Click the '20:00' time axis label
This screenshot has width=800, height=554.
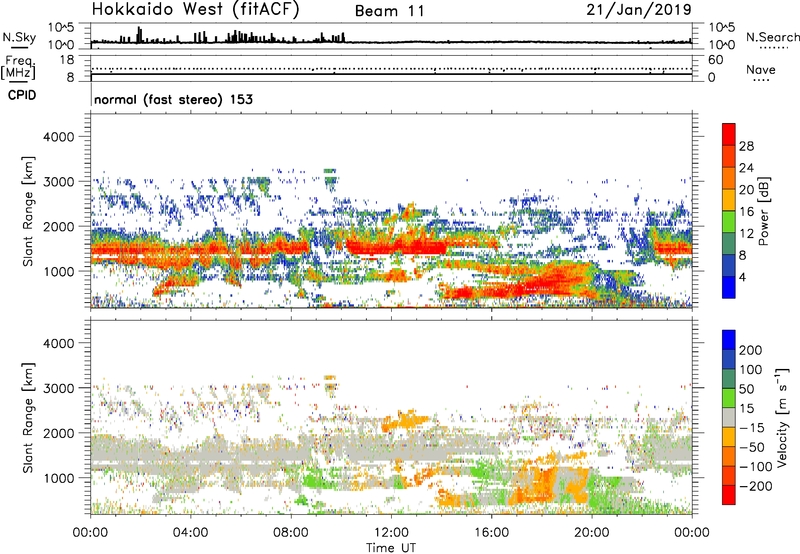[592, 533]
